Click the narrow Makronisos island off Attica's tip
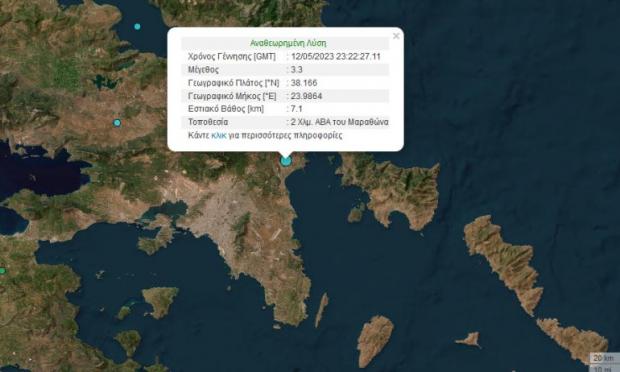 point(321,310)
